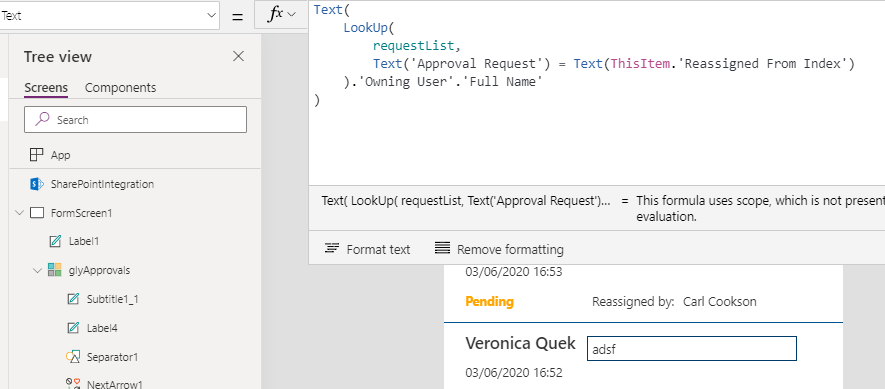Viewport: 885px width, 389px height.
Task: Click the adsf text input field
Action: 692,349
